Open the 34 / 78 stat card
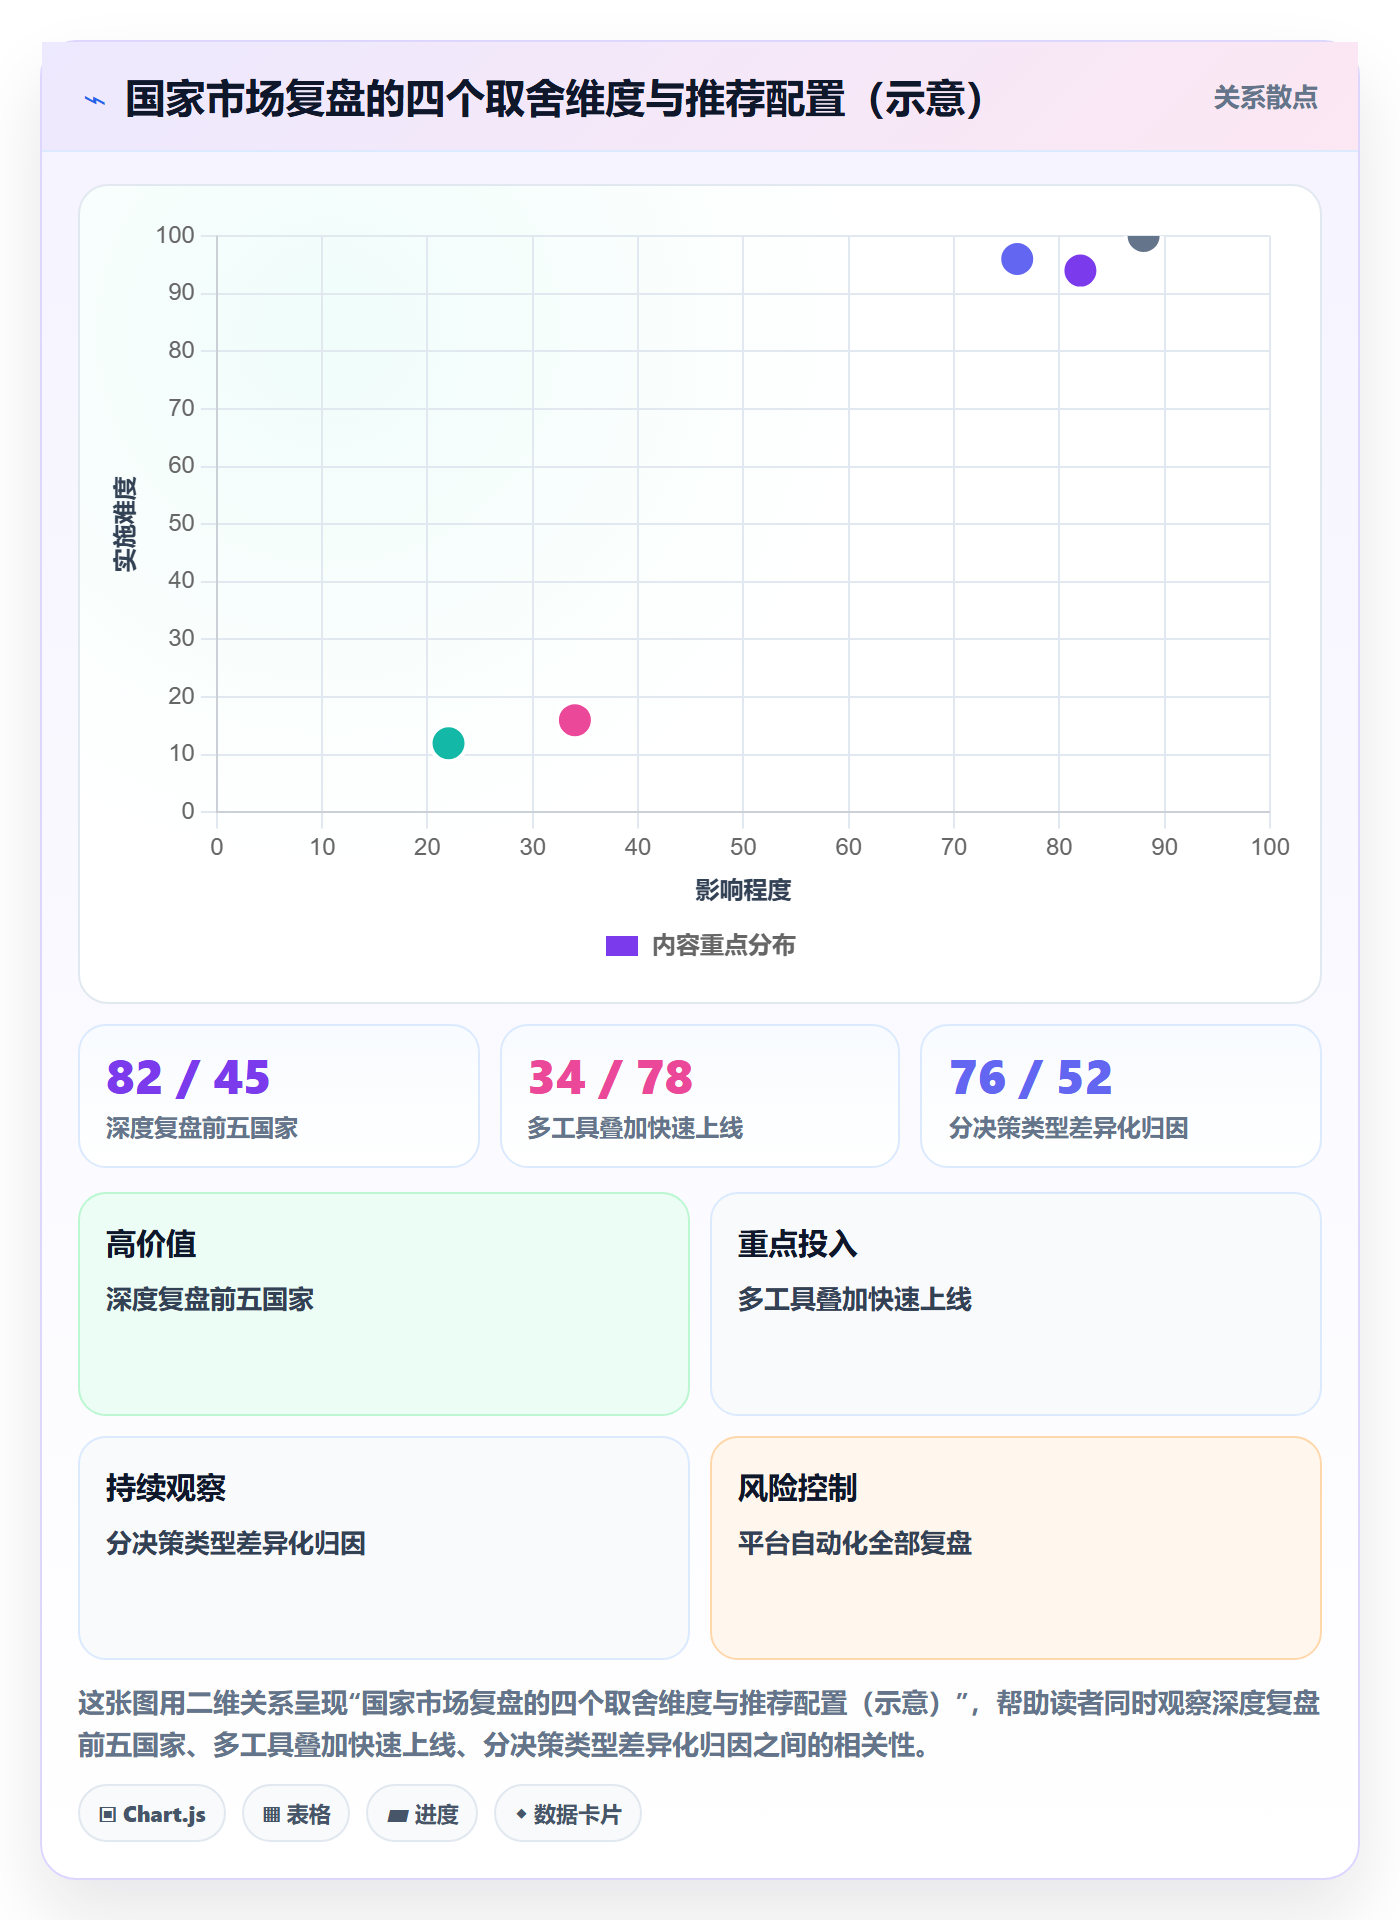 tap(700, 1096)
